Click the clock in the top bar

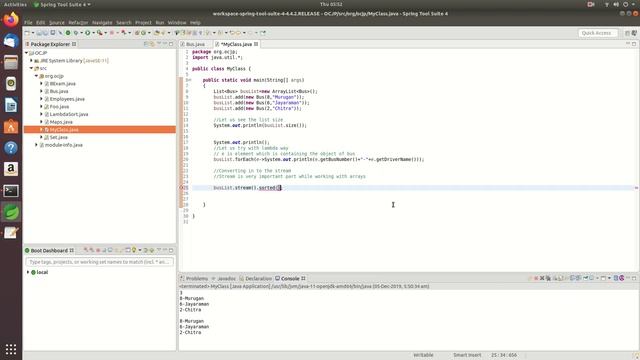pyautogui.click(x=331, y=4)
